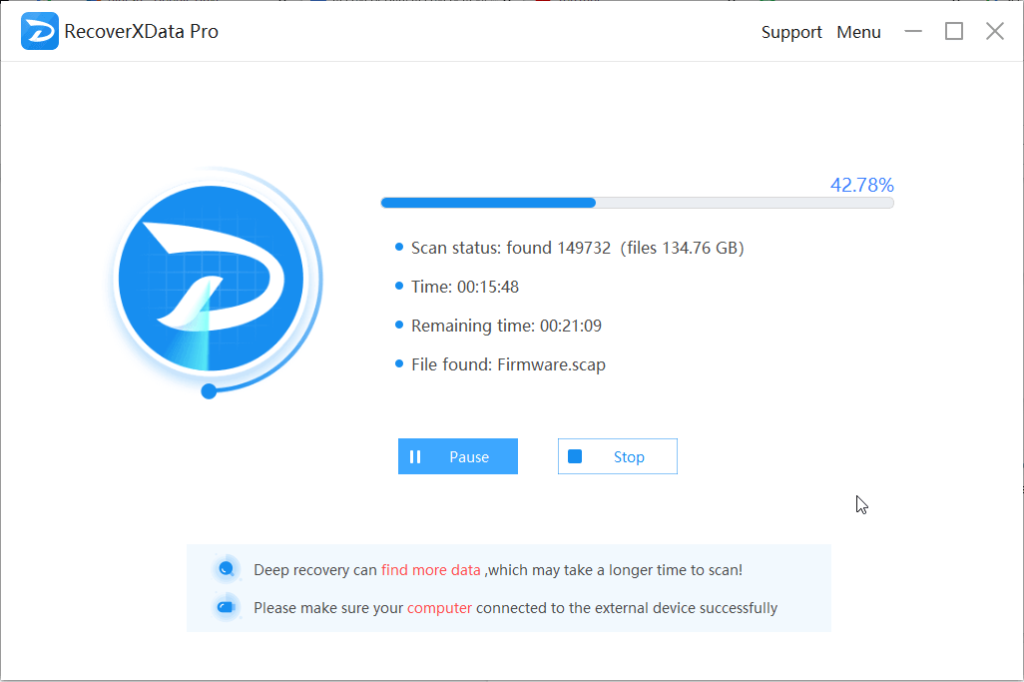The image size is (1024, 682).
Task: Click the 42.78% progress percentage
Action: pos(861,185)
